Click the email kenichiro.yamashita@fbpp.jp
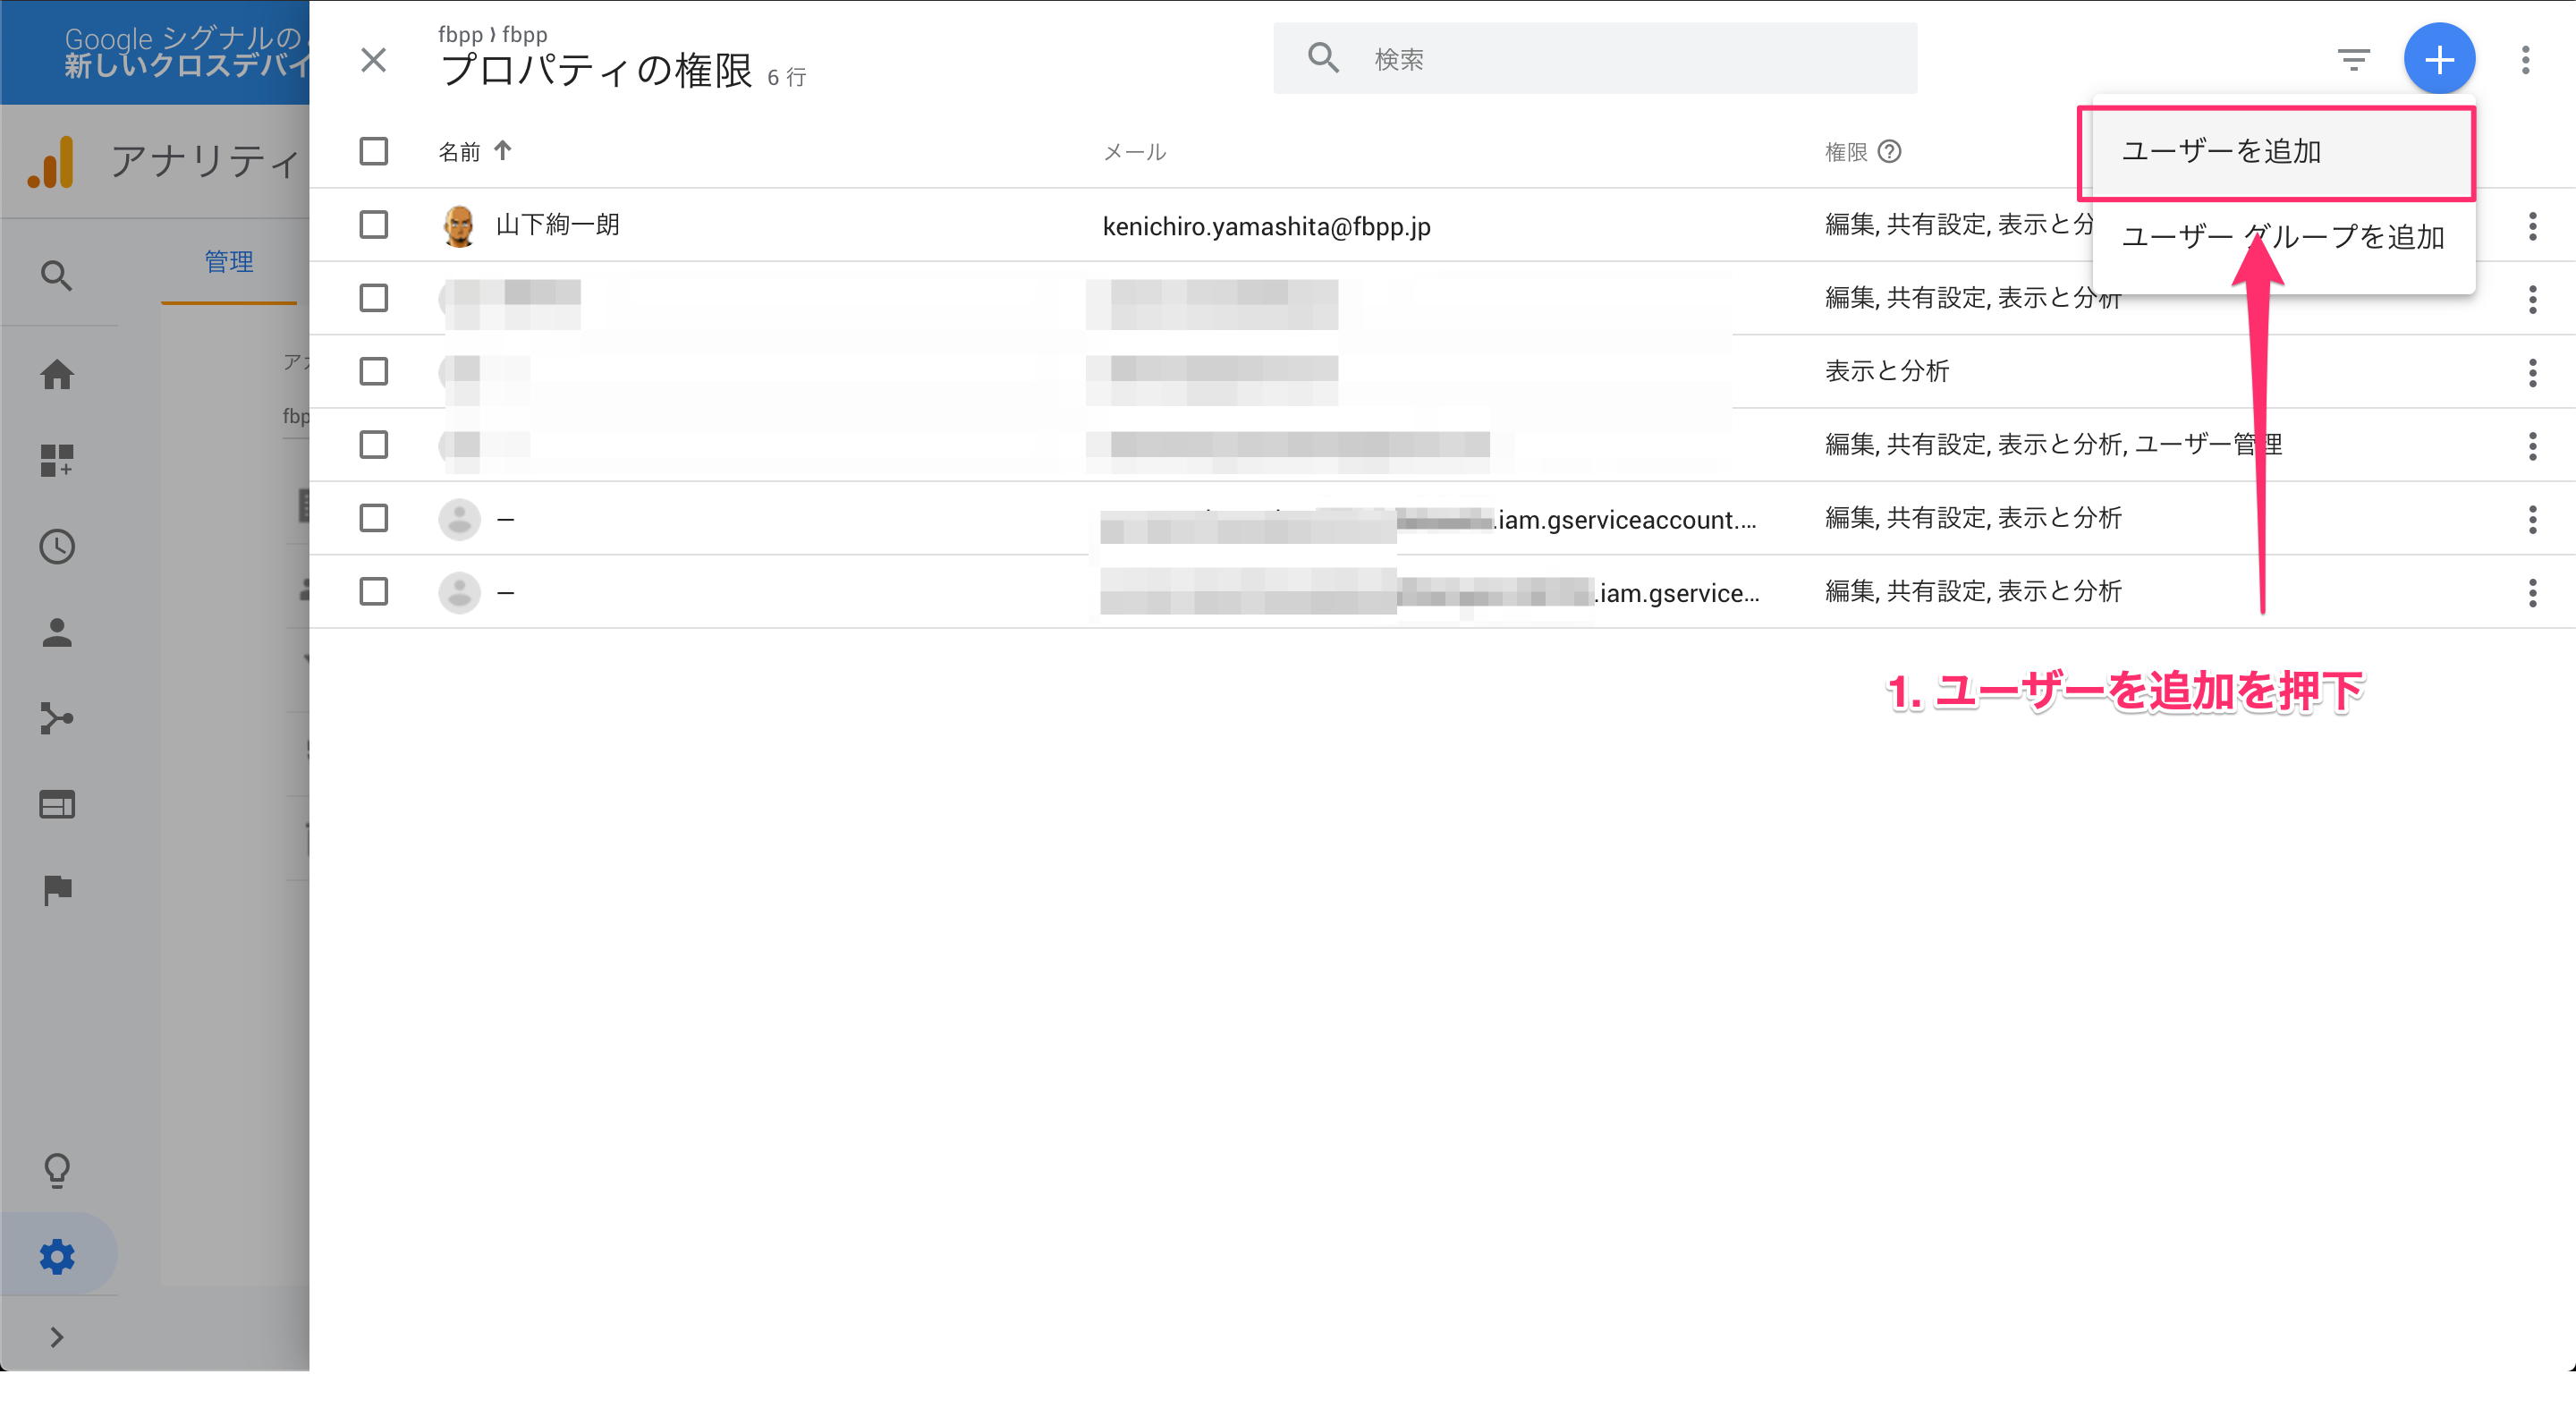 coord(1266,227)
